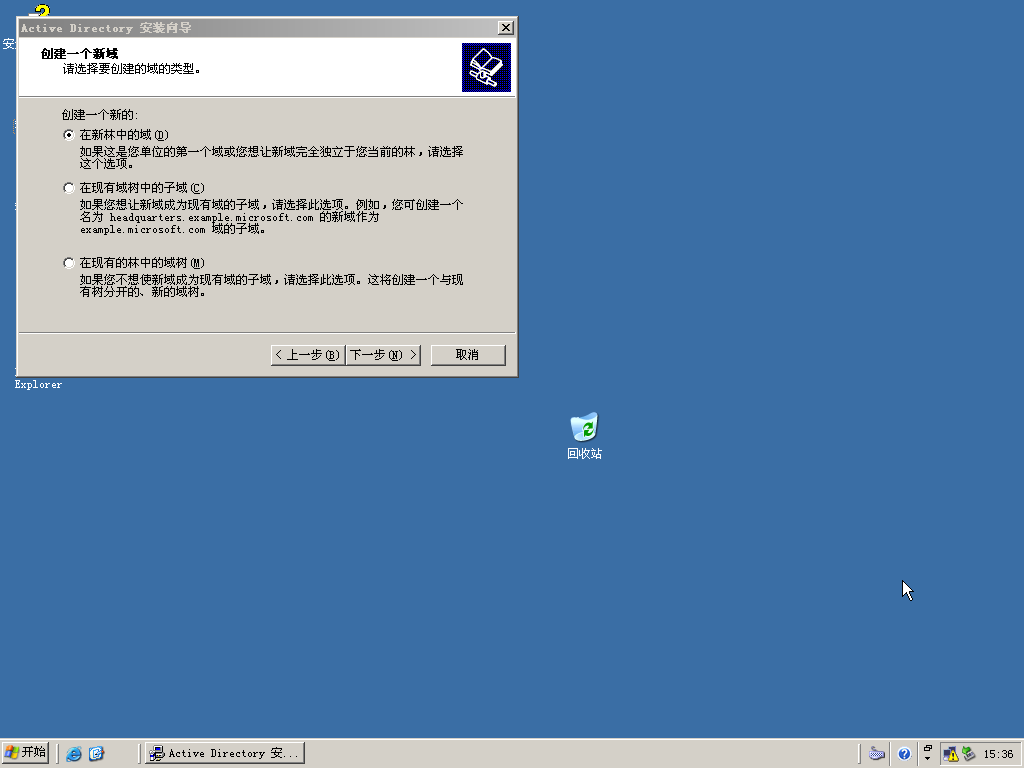
Task: Close the Active Directory wizard window
Action: pos(505,27)
